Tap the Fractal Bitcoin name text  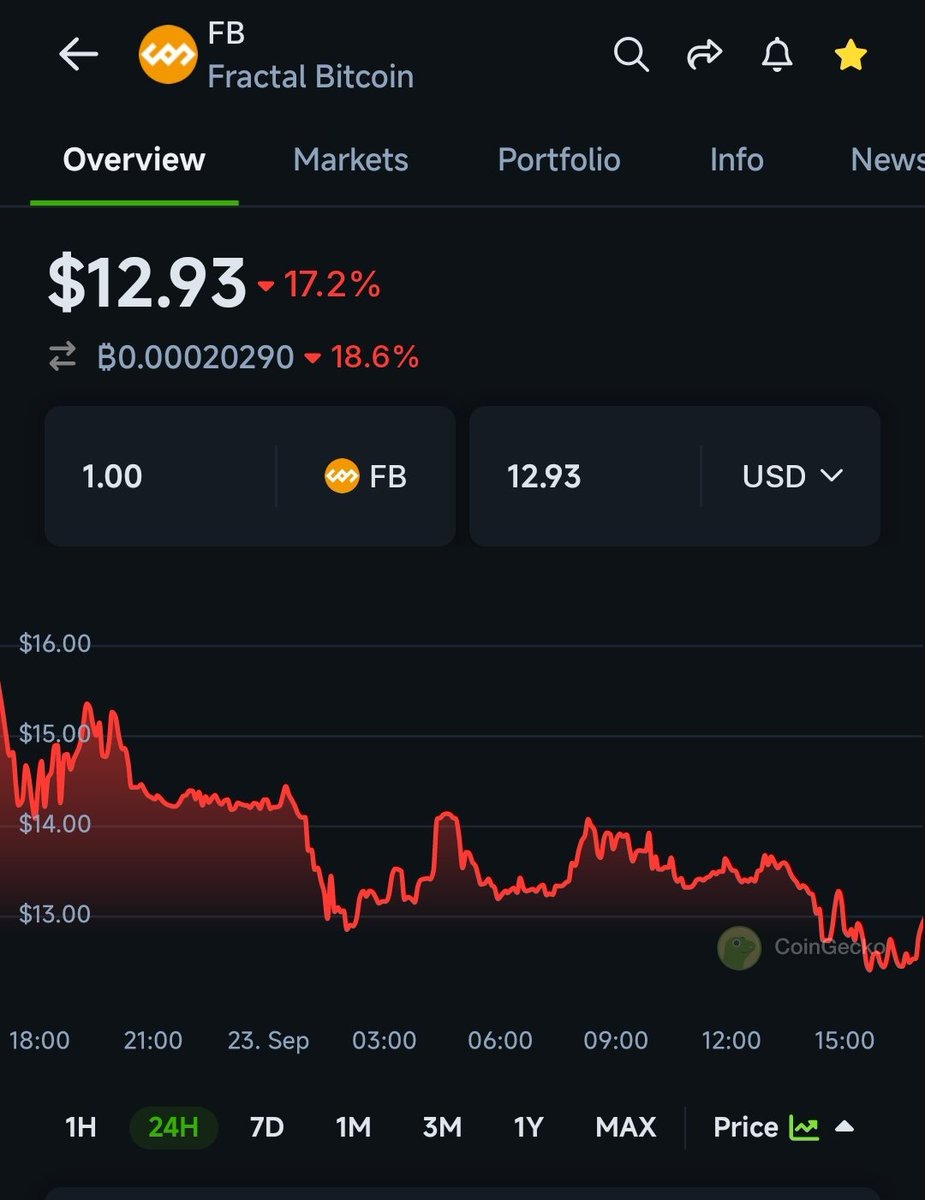310,77
